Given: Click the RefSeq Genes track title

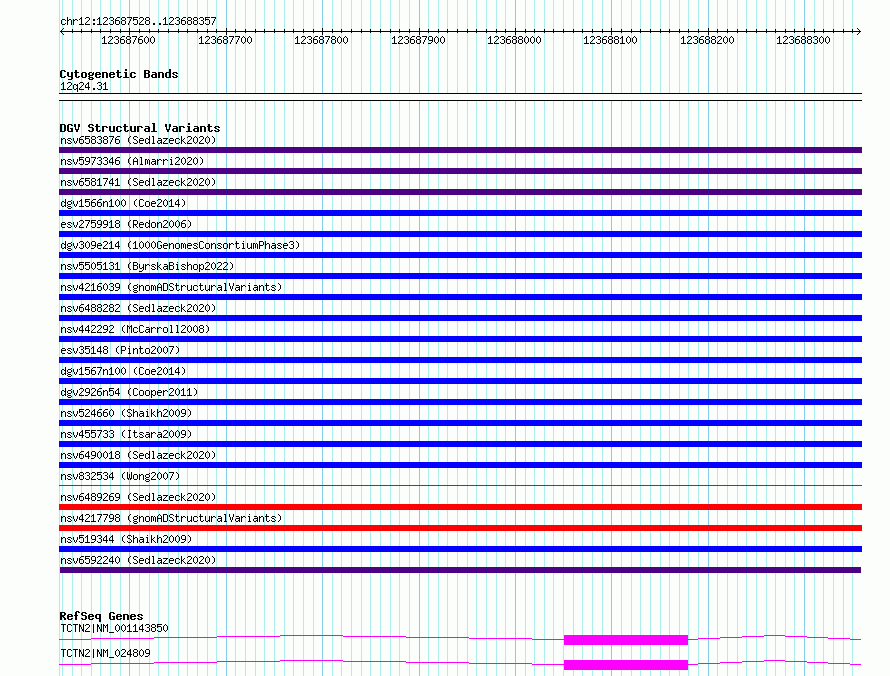Looking at the screenshot, I should (x=101, y=616).
